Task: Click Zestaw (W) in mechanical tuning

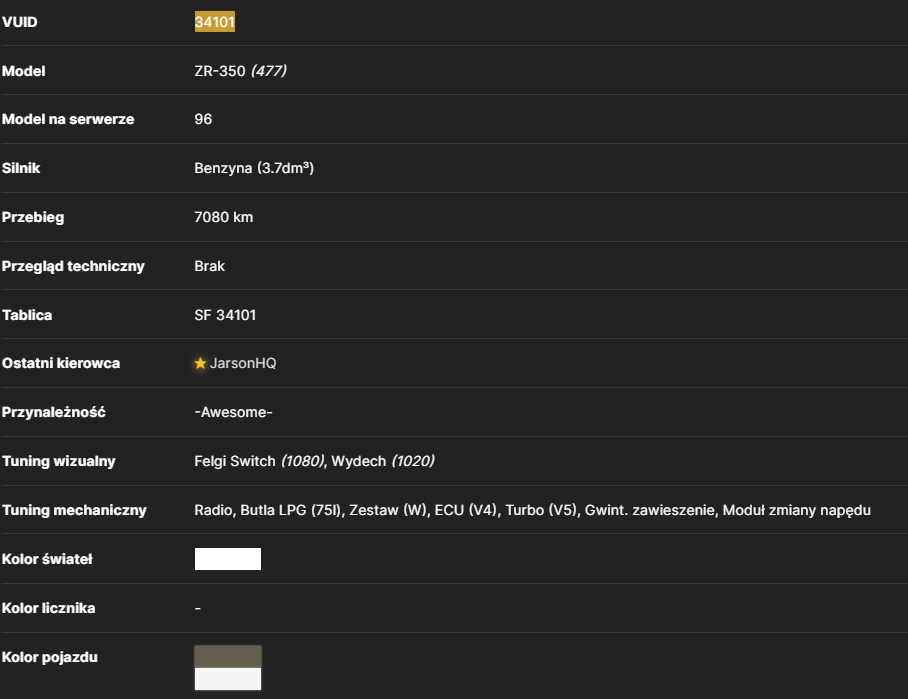Action: (387, 510)
